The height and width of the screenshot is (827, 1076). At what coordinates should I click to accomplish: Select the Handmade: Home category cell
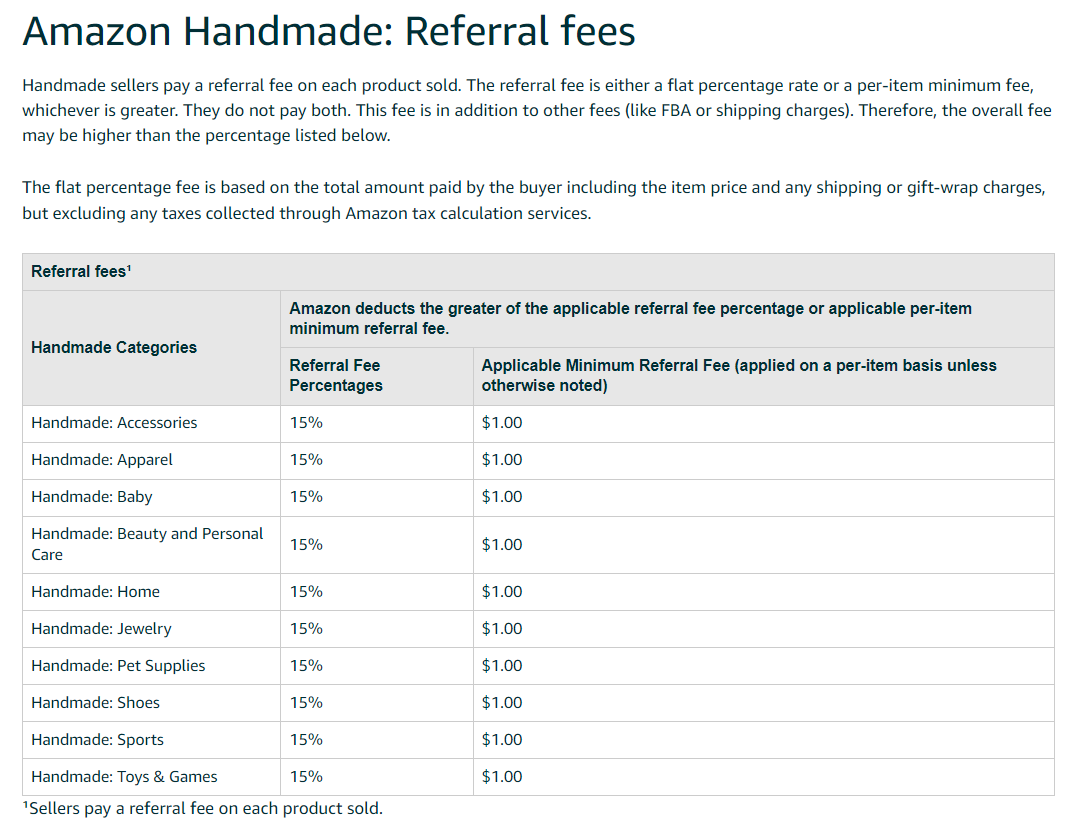click(x=152, y=592)
